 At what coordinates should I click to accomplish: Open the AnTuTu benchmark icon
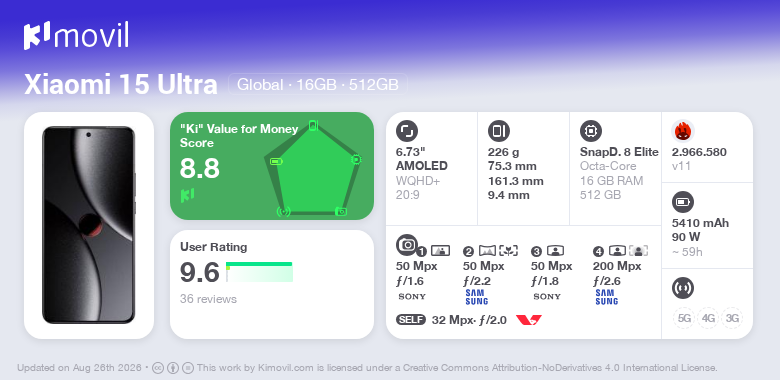683,131
